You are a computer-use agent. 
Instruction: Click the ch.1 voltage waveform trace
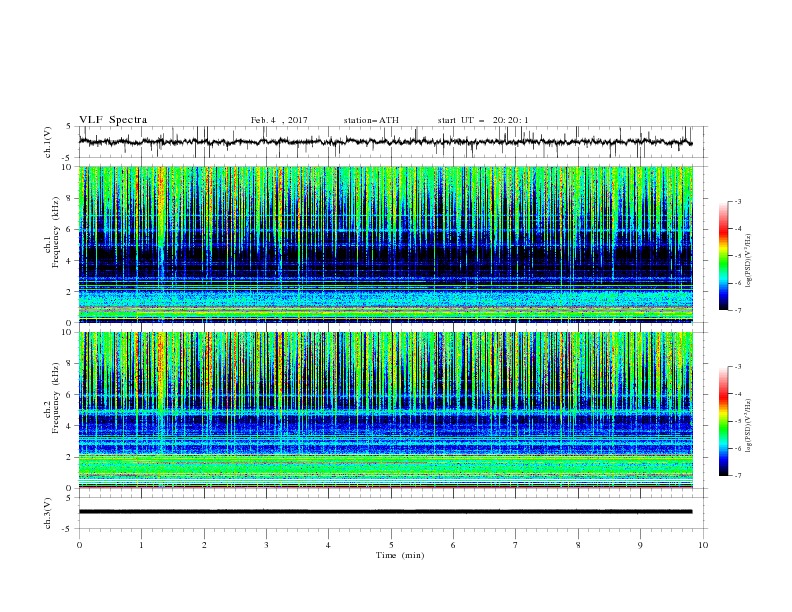tap(385, 142)
